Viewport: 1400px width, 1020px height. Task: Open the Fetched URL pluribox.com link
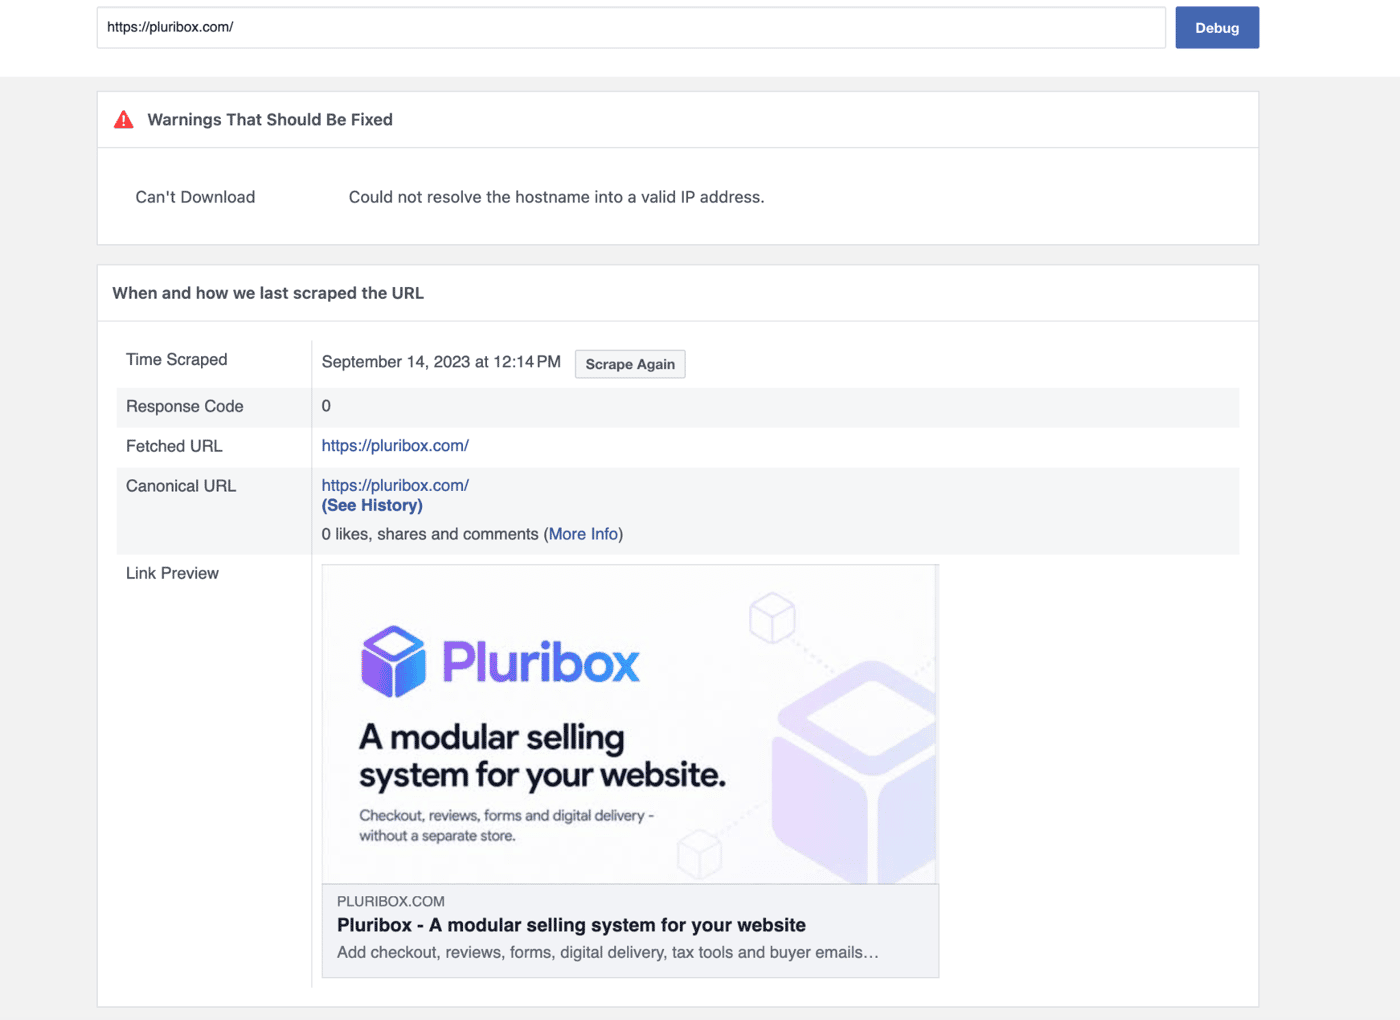point(395,446)
